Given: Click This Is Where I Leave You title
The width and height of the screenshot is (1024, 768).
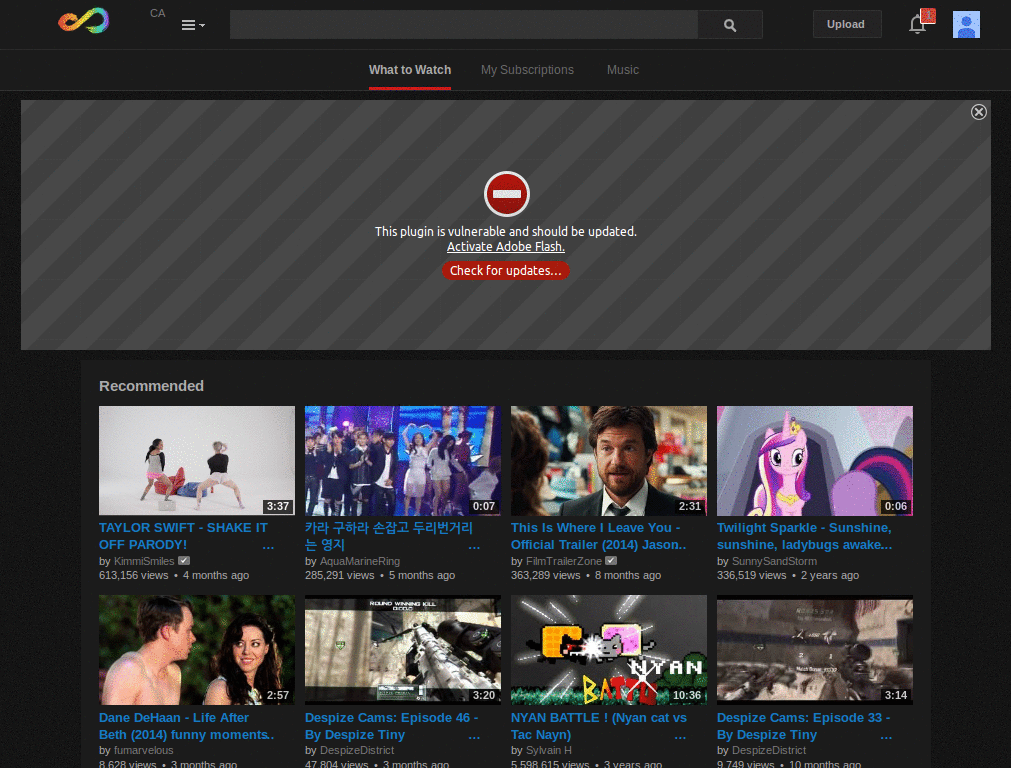Looking at the screenshot, I should point(598,536).
